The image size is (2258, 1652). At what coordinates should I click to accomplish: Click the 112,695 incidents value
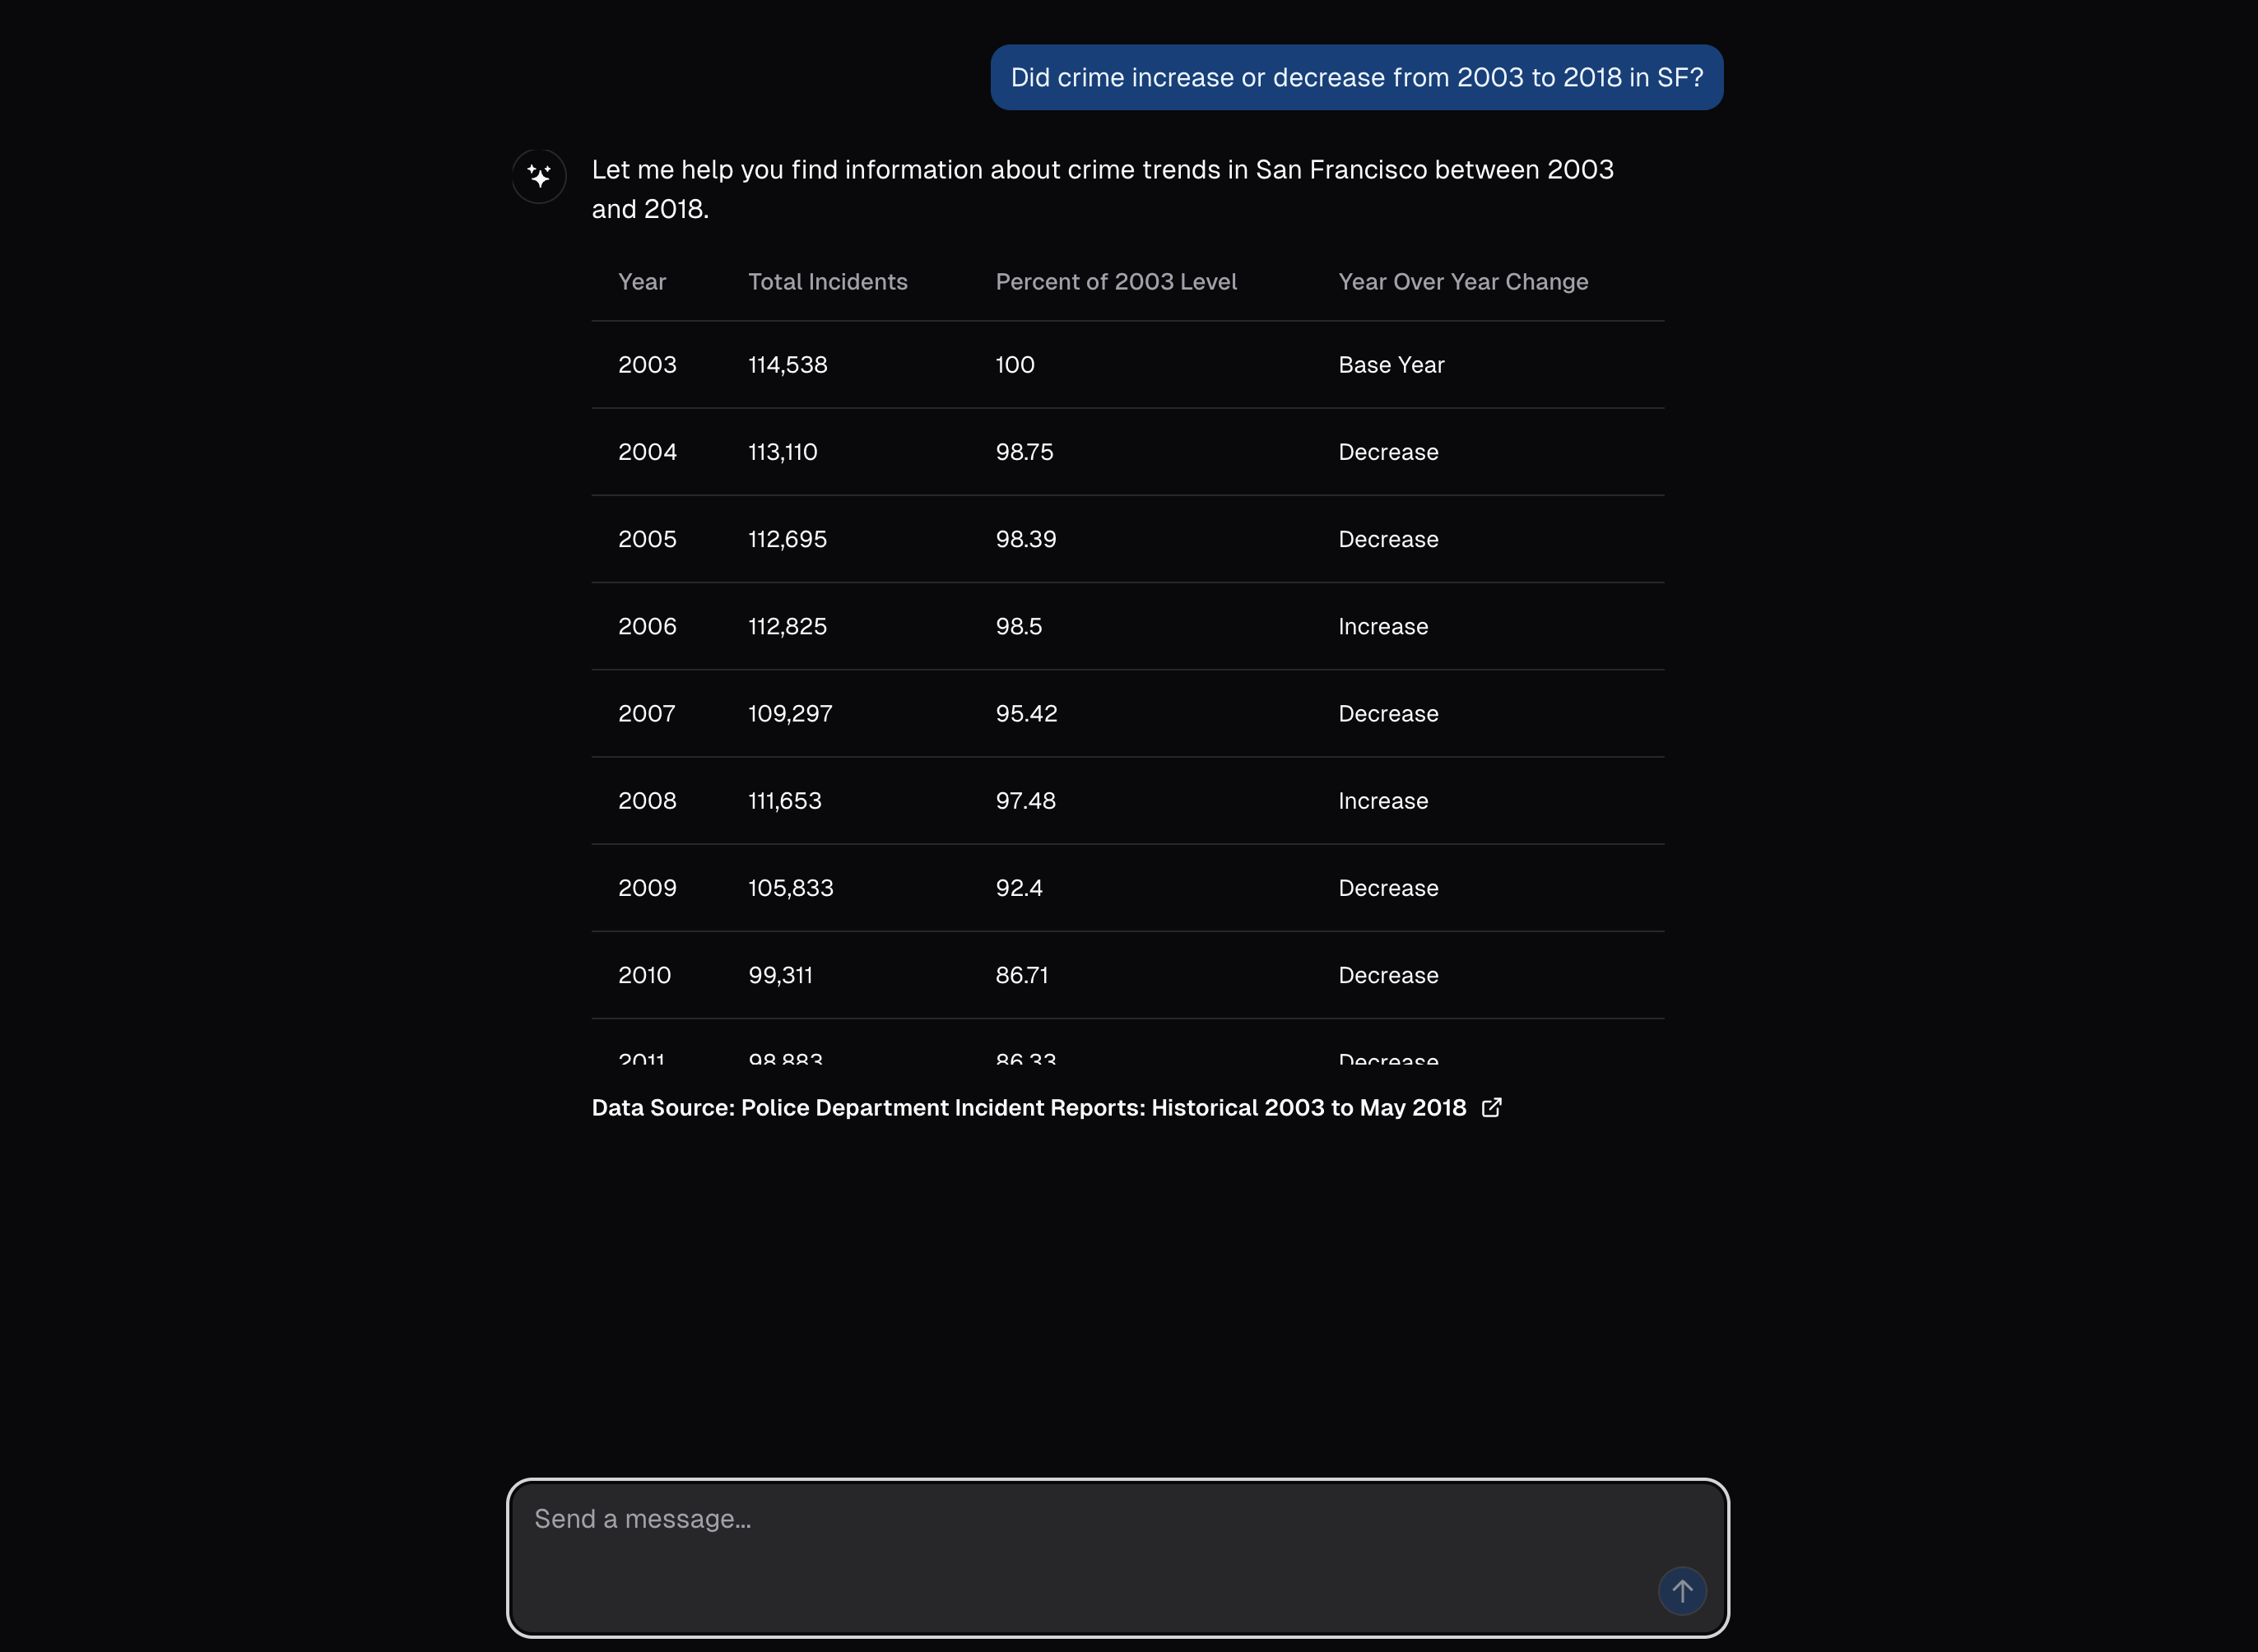(788, 539)
